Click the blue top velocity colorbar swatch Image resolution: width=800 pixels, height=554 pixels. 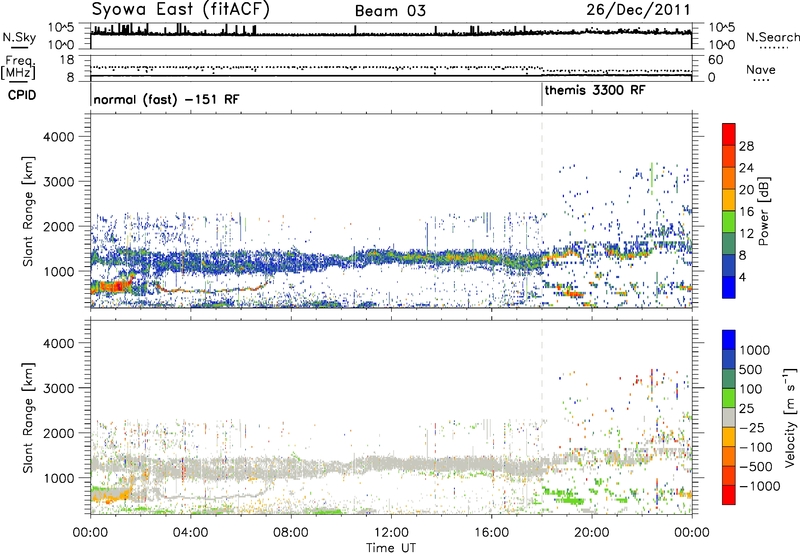(x=729, y=340)
